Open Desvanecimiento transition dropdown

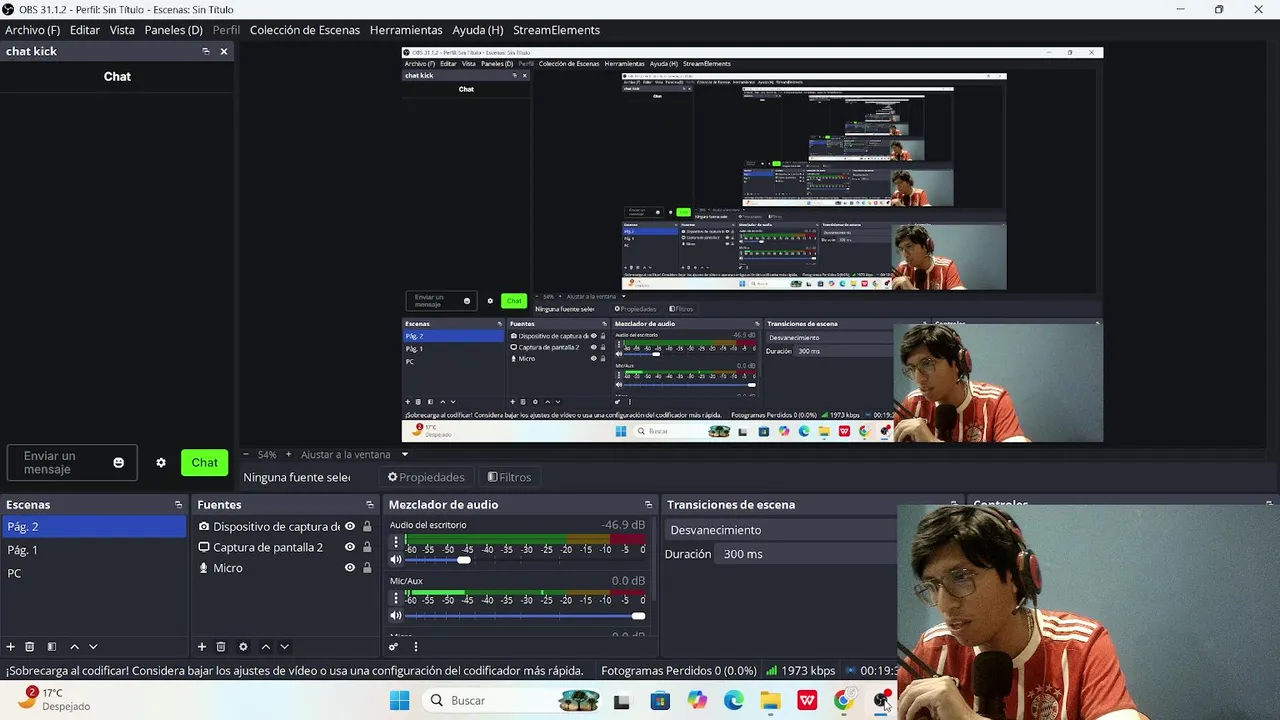780,530
